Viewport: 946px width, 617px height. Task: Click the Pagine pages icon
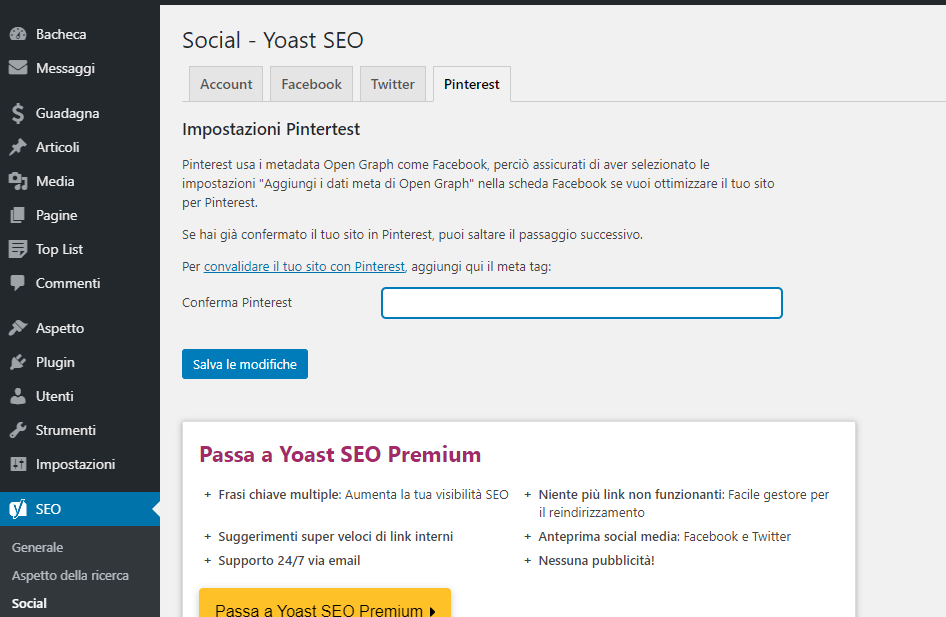[17, 215]
